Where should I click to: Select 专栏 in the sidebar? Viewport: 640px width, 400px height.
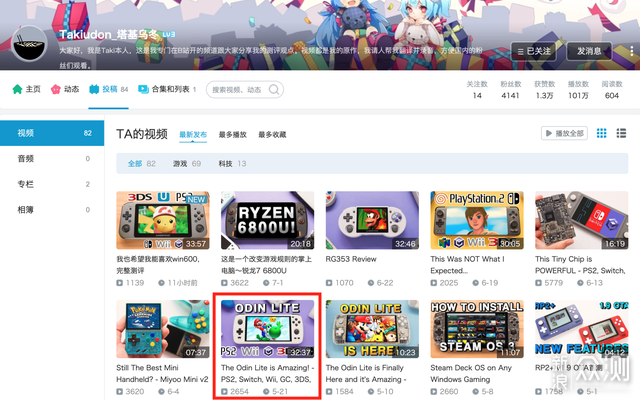(52, 184)
